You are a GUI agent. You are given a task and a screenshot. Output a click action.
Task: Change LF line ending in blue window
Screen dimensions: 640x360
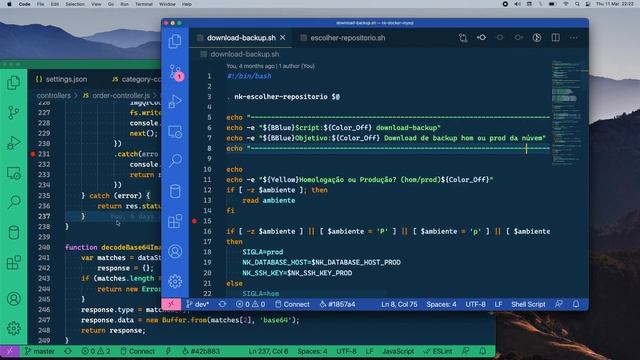498,304
